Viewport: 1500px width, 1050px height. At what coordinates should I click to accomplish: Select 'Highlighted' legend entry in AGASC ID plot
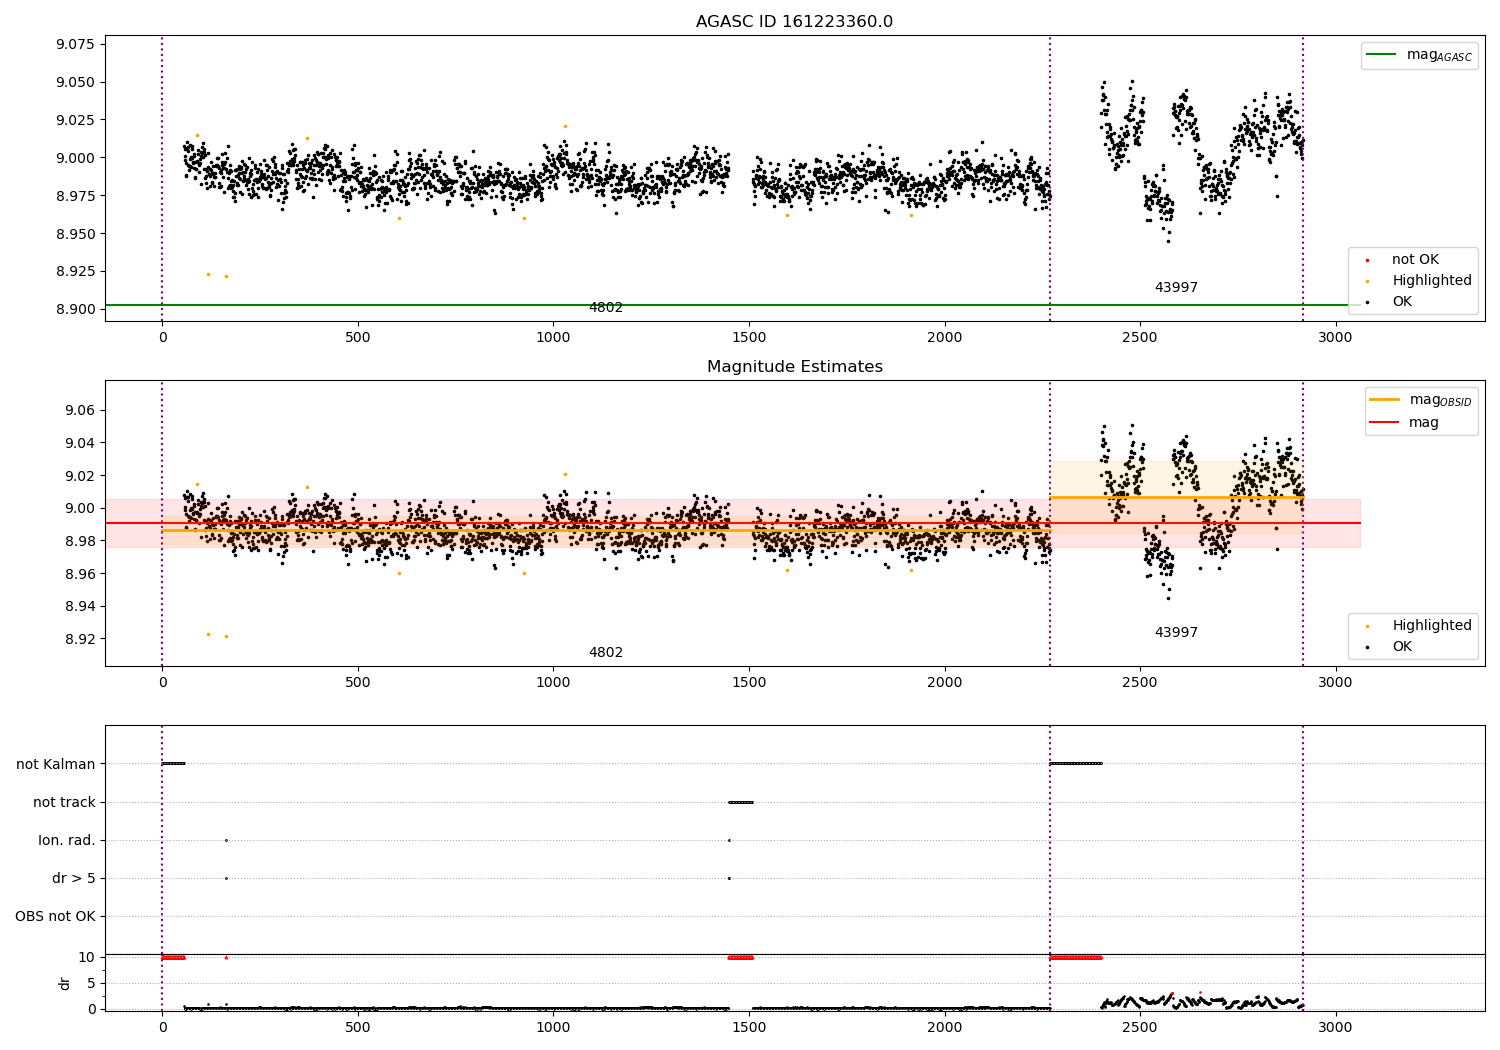(1432, 281)
